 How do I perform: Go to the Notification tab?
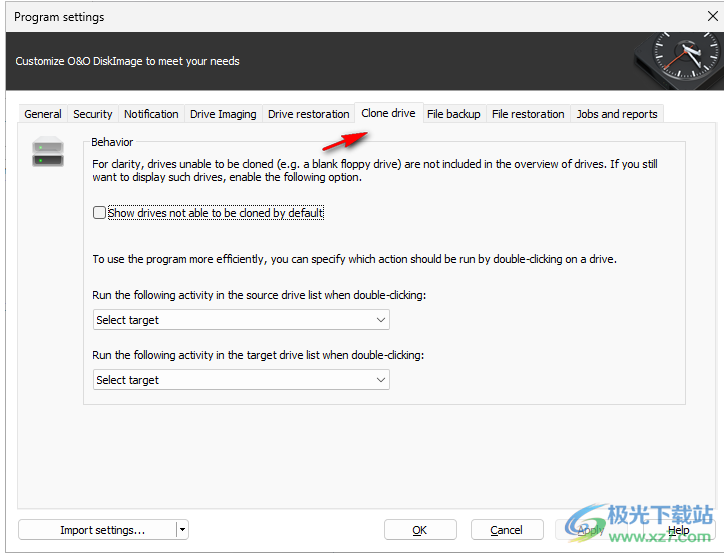(151, 114)
